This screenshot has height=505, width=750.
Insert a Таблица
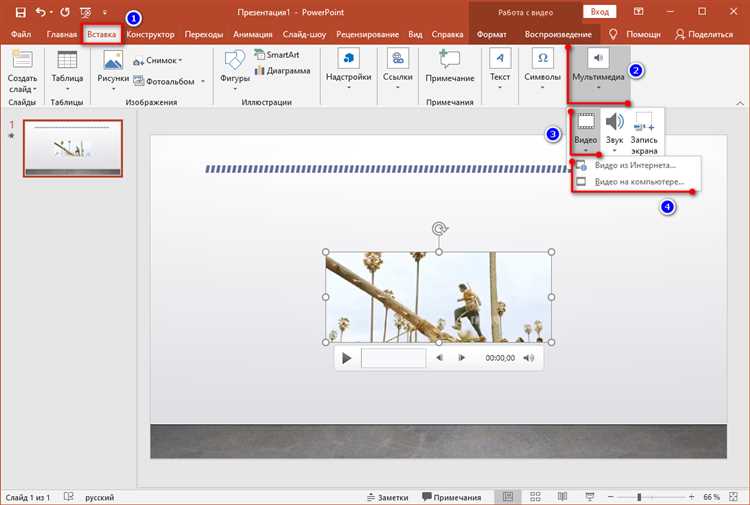pos(67,70)
